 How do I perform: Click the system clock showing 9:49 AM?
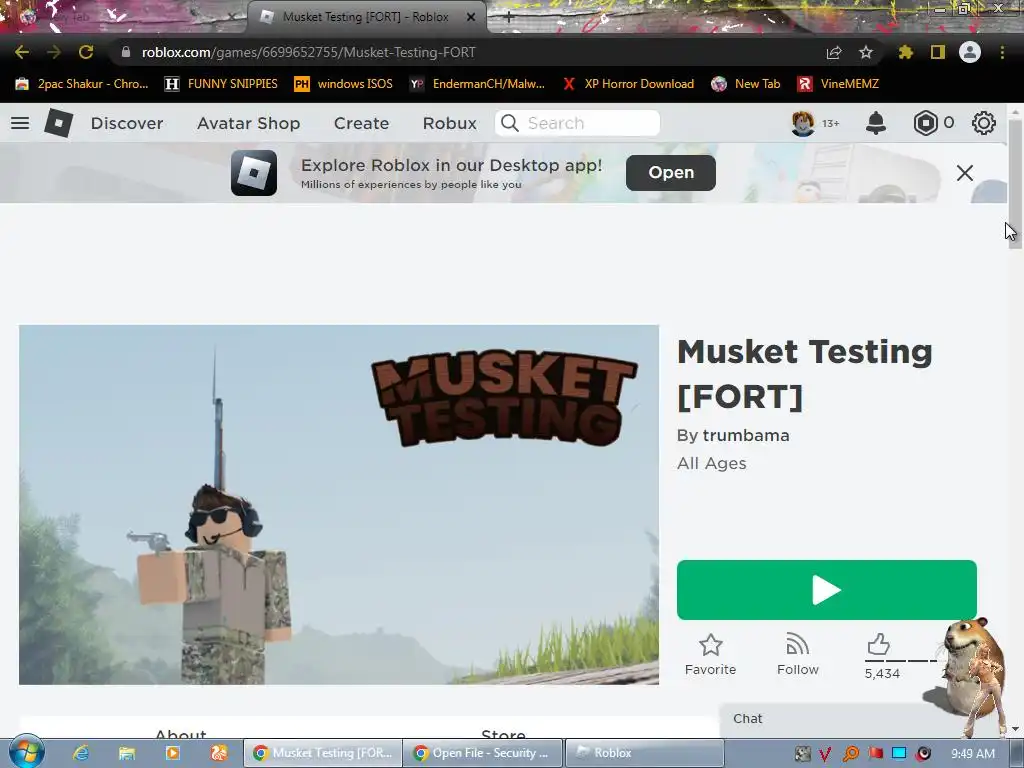tap(972, 754)
